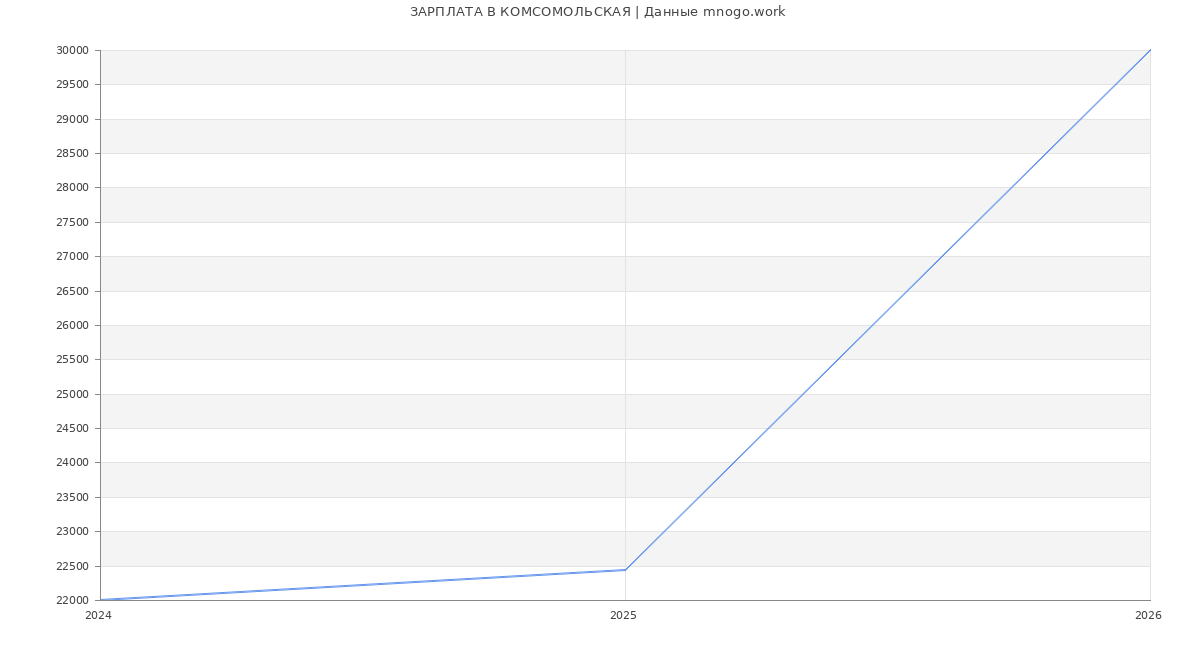Click the 24000 label on the y-axis
The width and height of the screenshot is (1200, 650).
73,463
